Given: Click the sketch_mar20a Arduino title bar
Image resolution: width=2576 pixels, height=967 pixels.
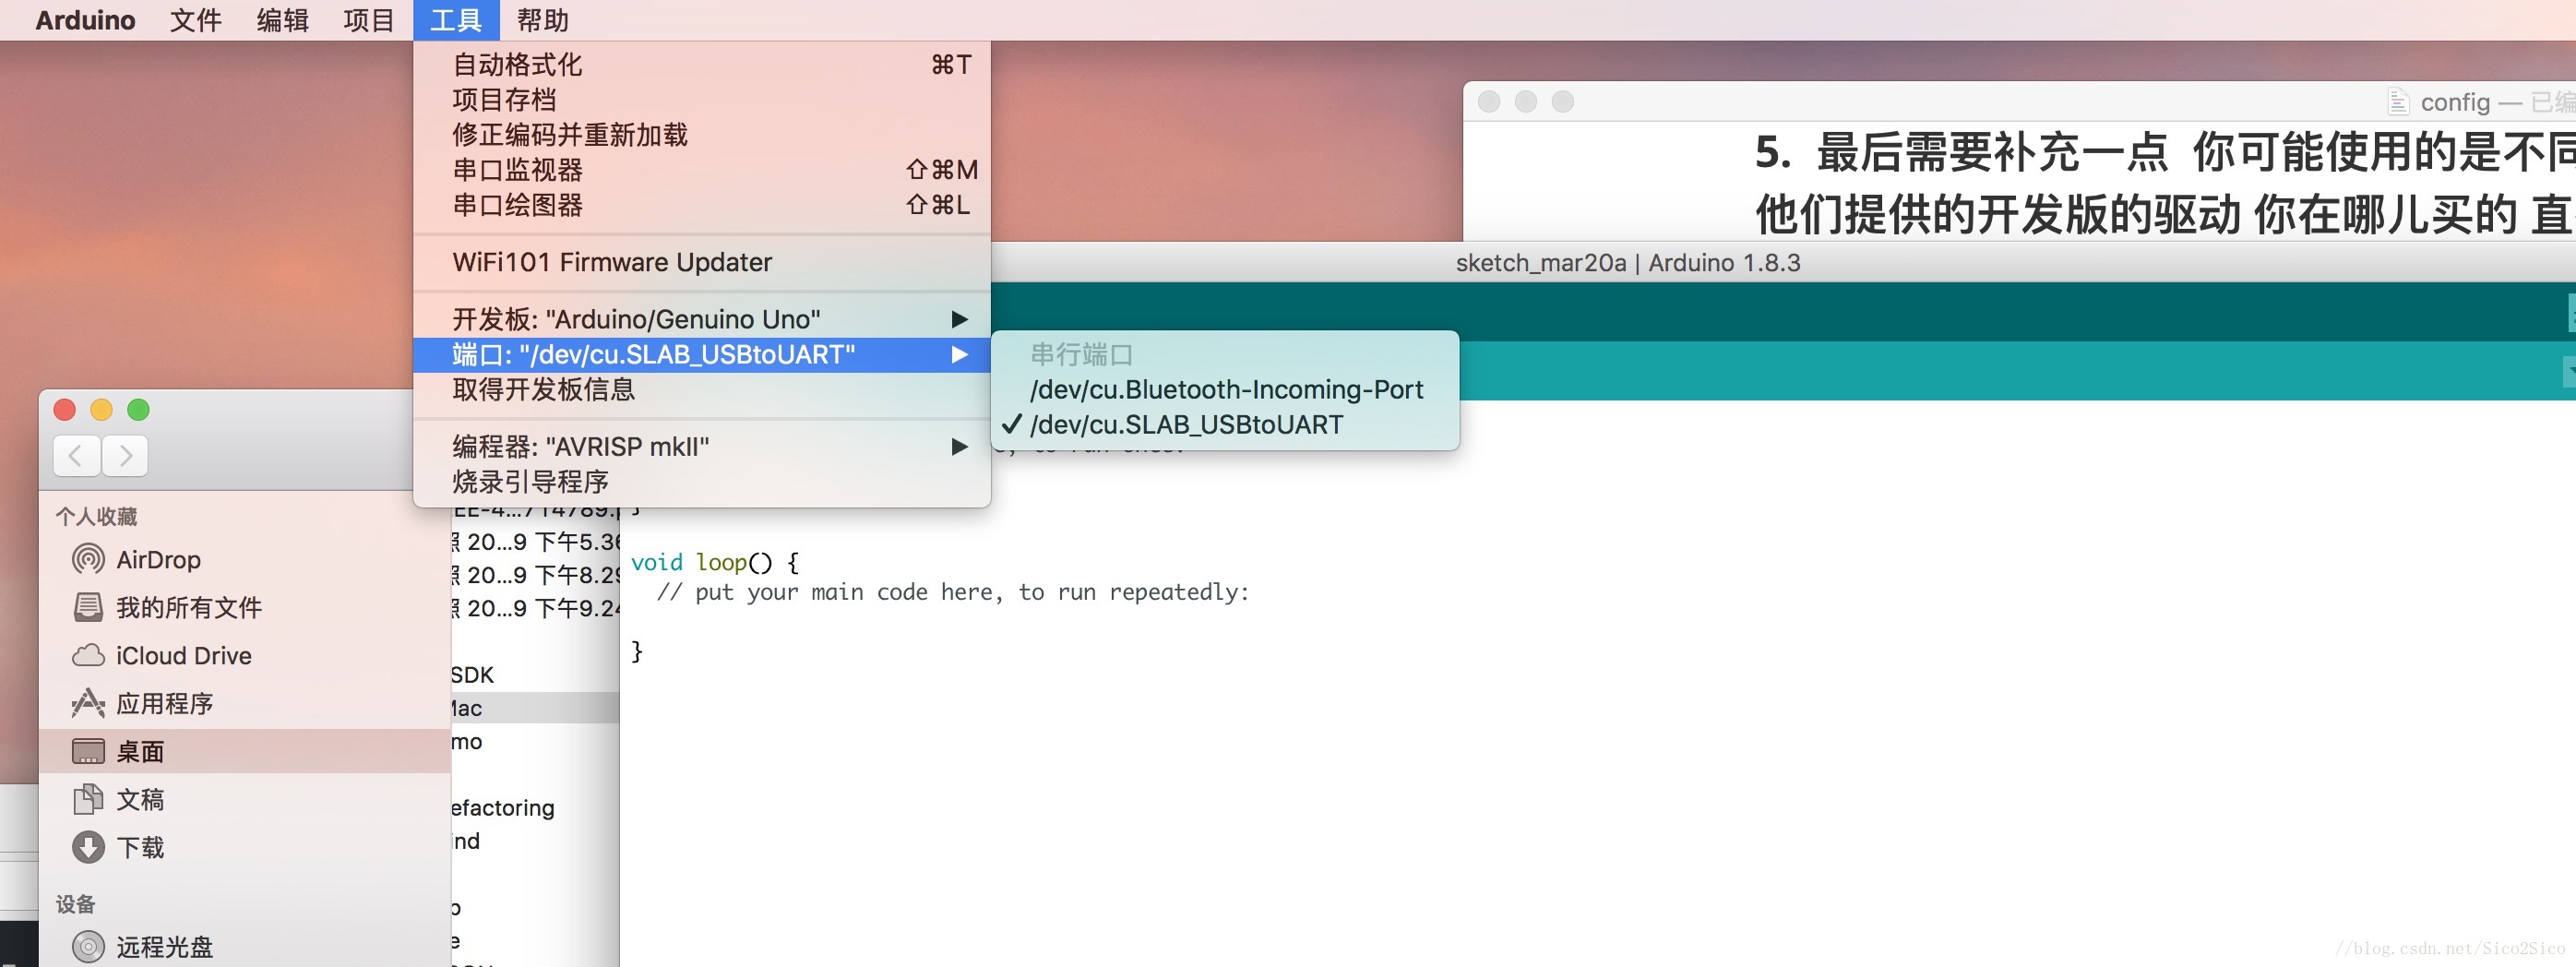Looking at the screenshot, I should (x=1627, y=263).
